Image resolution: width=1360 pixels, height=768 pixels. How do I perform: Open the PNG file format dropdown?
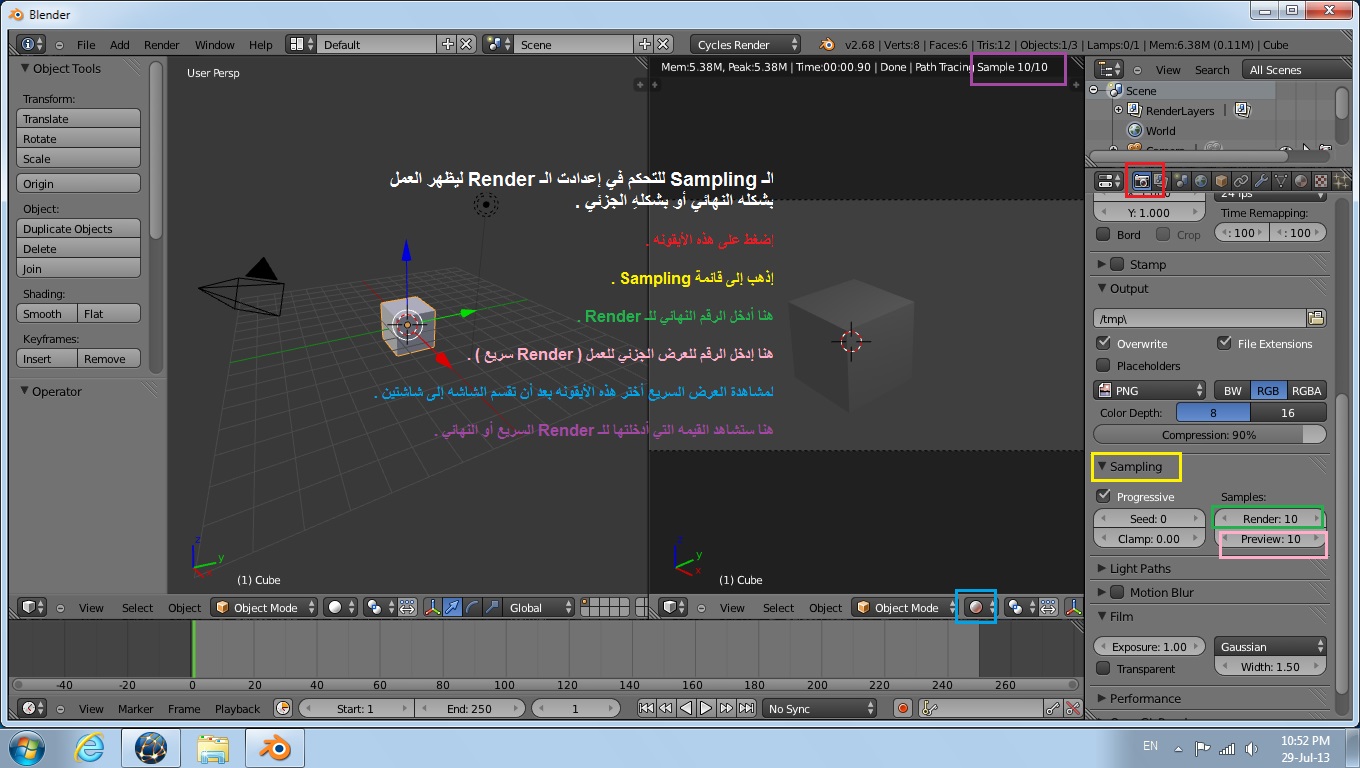[1151, 390]
